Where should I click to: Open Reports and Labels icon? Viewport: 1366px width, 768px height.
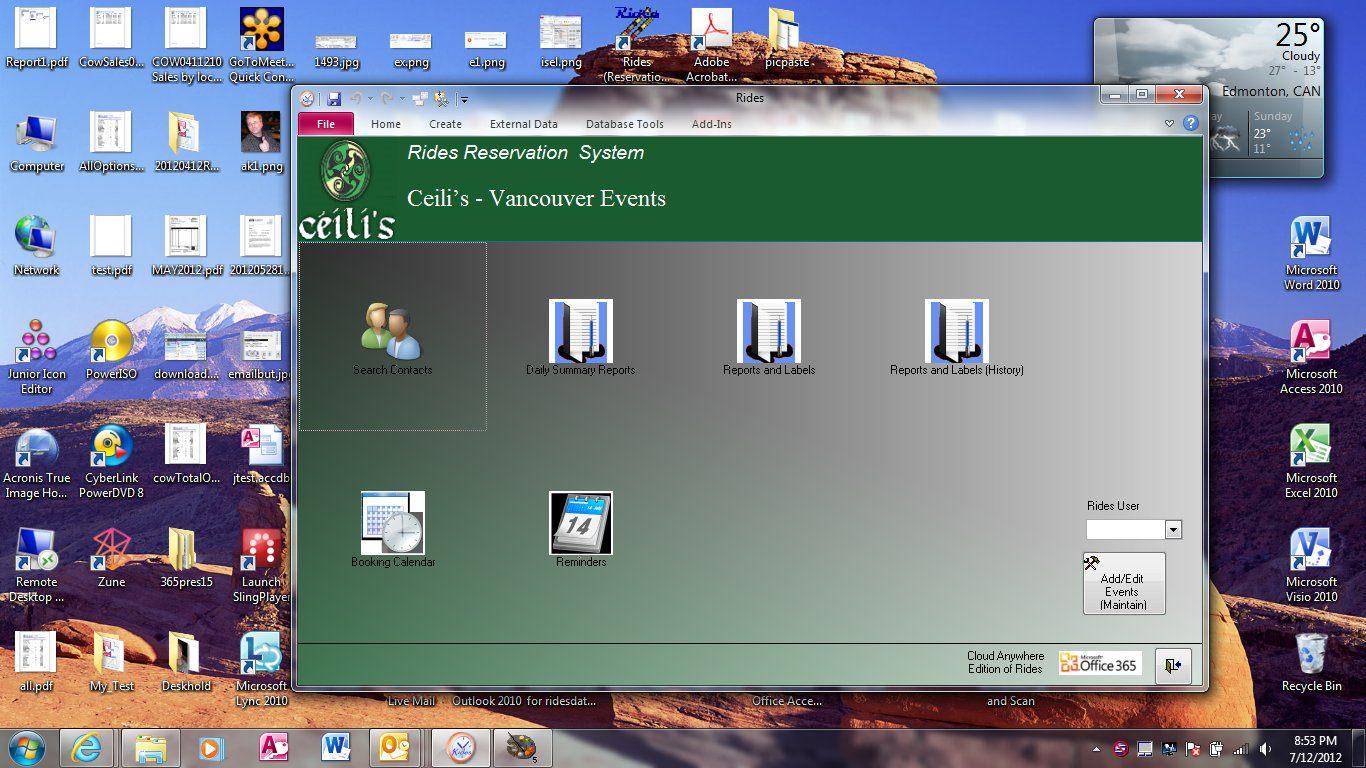pos(768,331)
